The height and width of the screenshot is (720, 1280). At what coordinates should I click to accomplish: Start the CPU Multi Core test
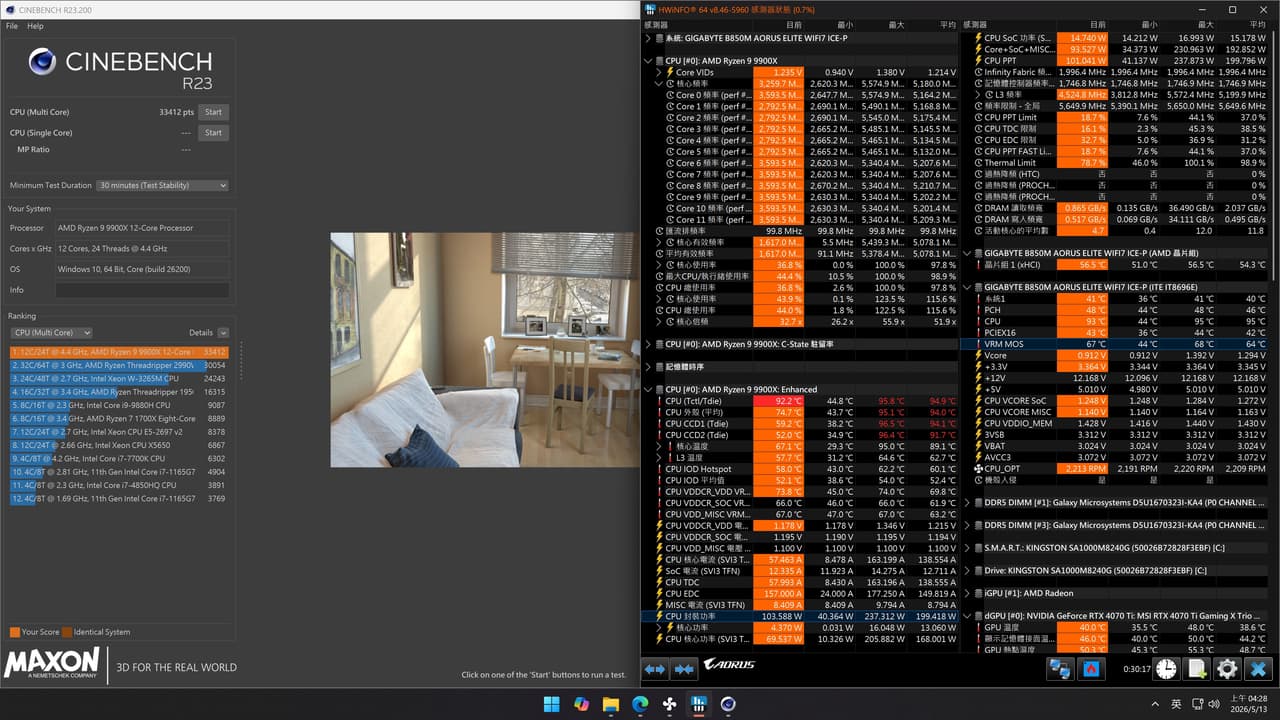[213, 112]
